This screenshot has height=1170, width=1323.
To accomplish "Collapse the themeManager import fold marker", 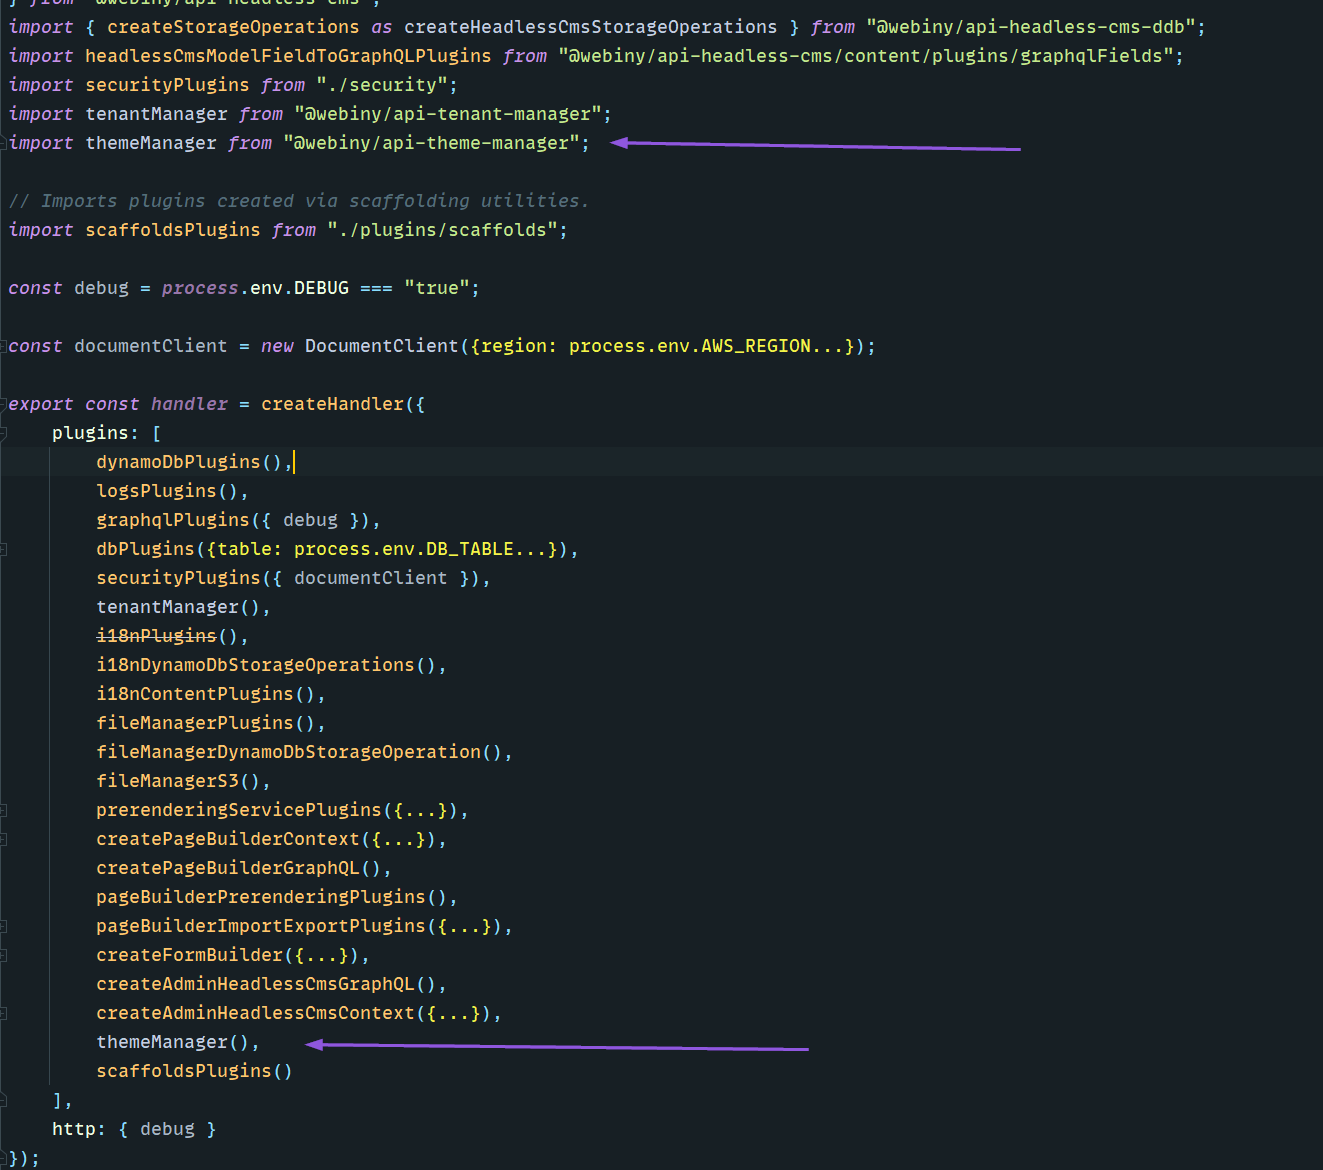I will click(5, 142).
